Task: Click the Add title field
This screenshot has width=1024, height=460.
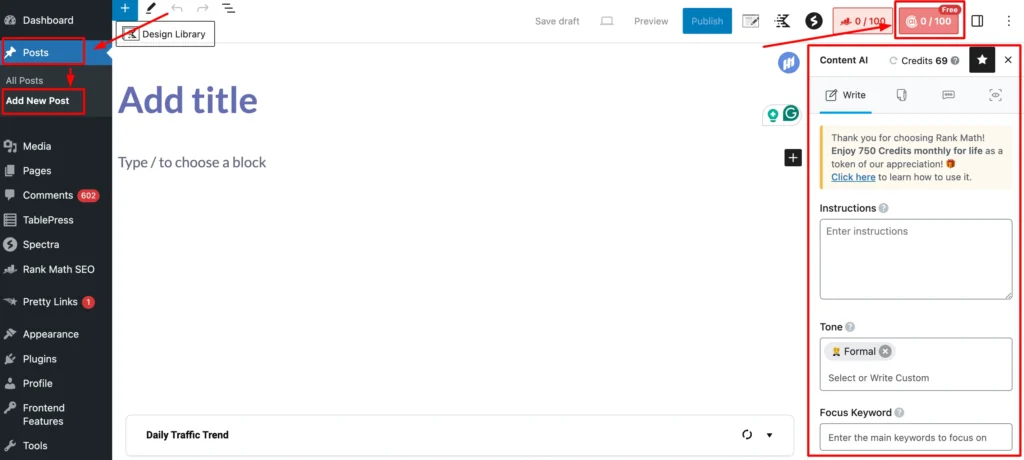Action: coord(187,100)
